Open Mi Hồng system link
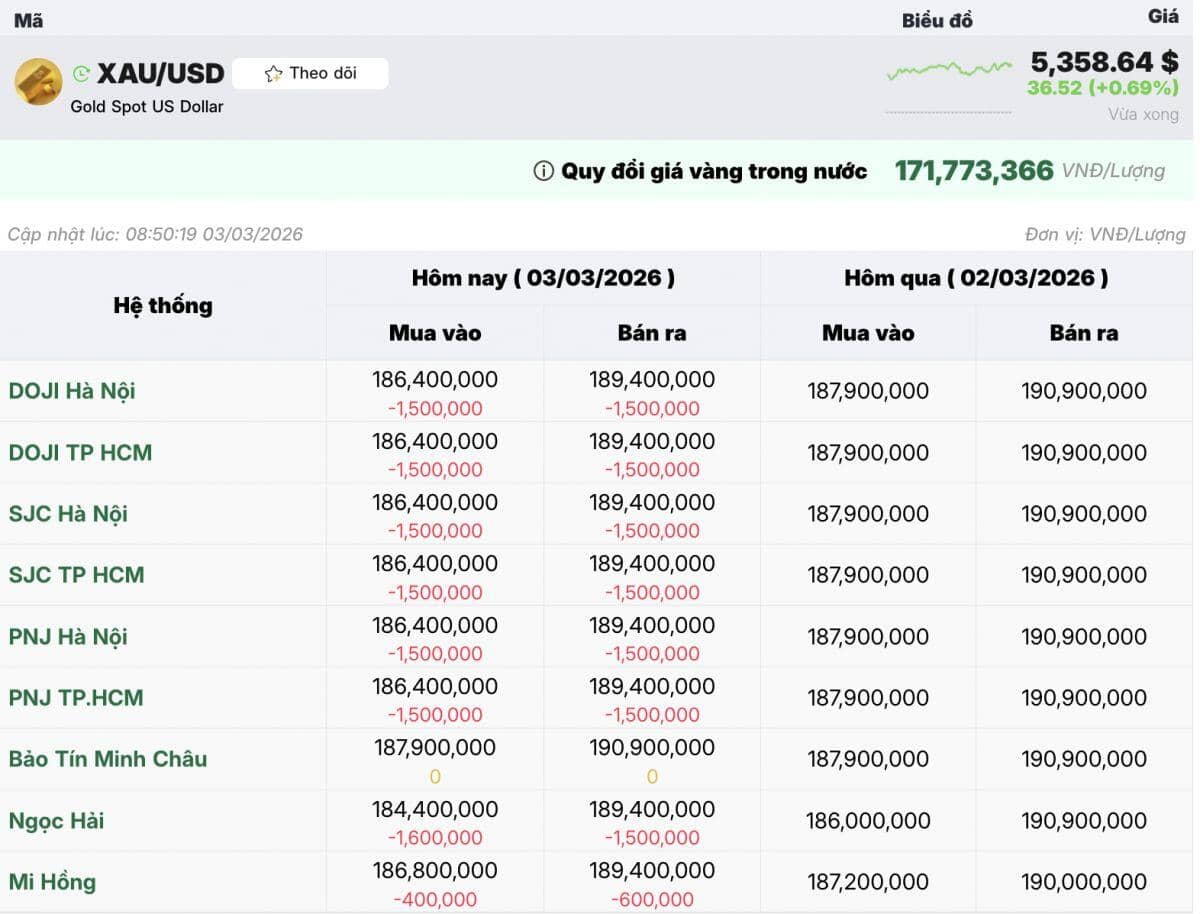The height and width of the screenshot is (914, 1200). pyautogui.click(x=52, y=882)
